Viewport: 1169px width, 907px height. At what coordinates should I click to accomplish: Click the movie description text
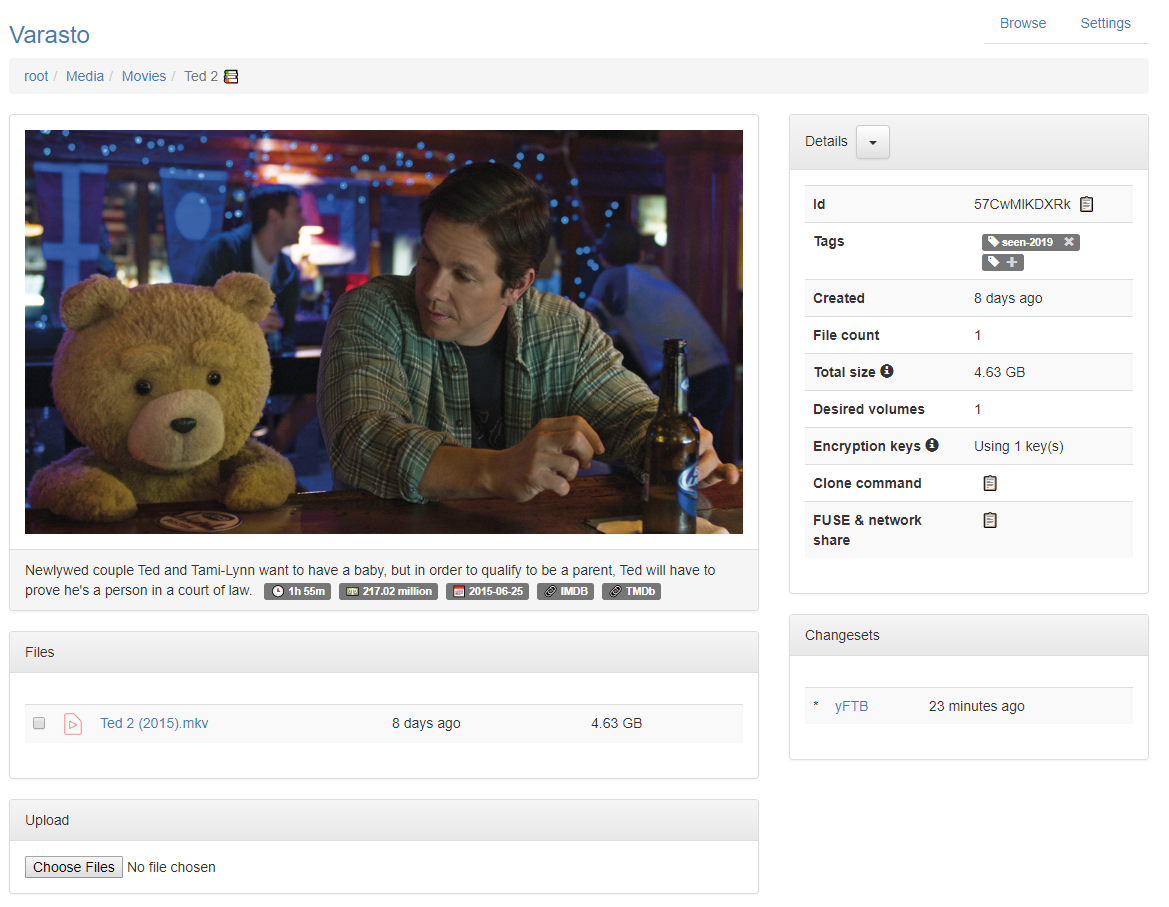click(x=370, y=580)
